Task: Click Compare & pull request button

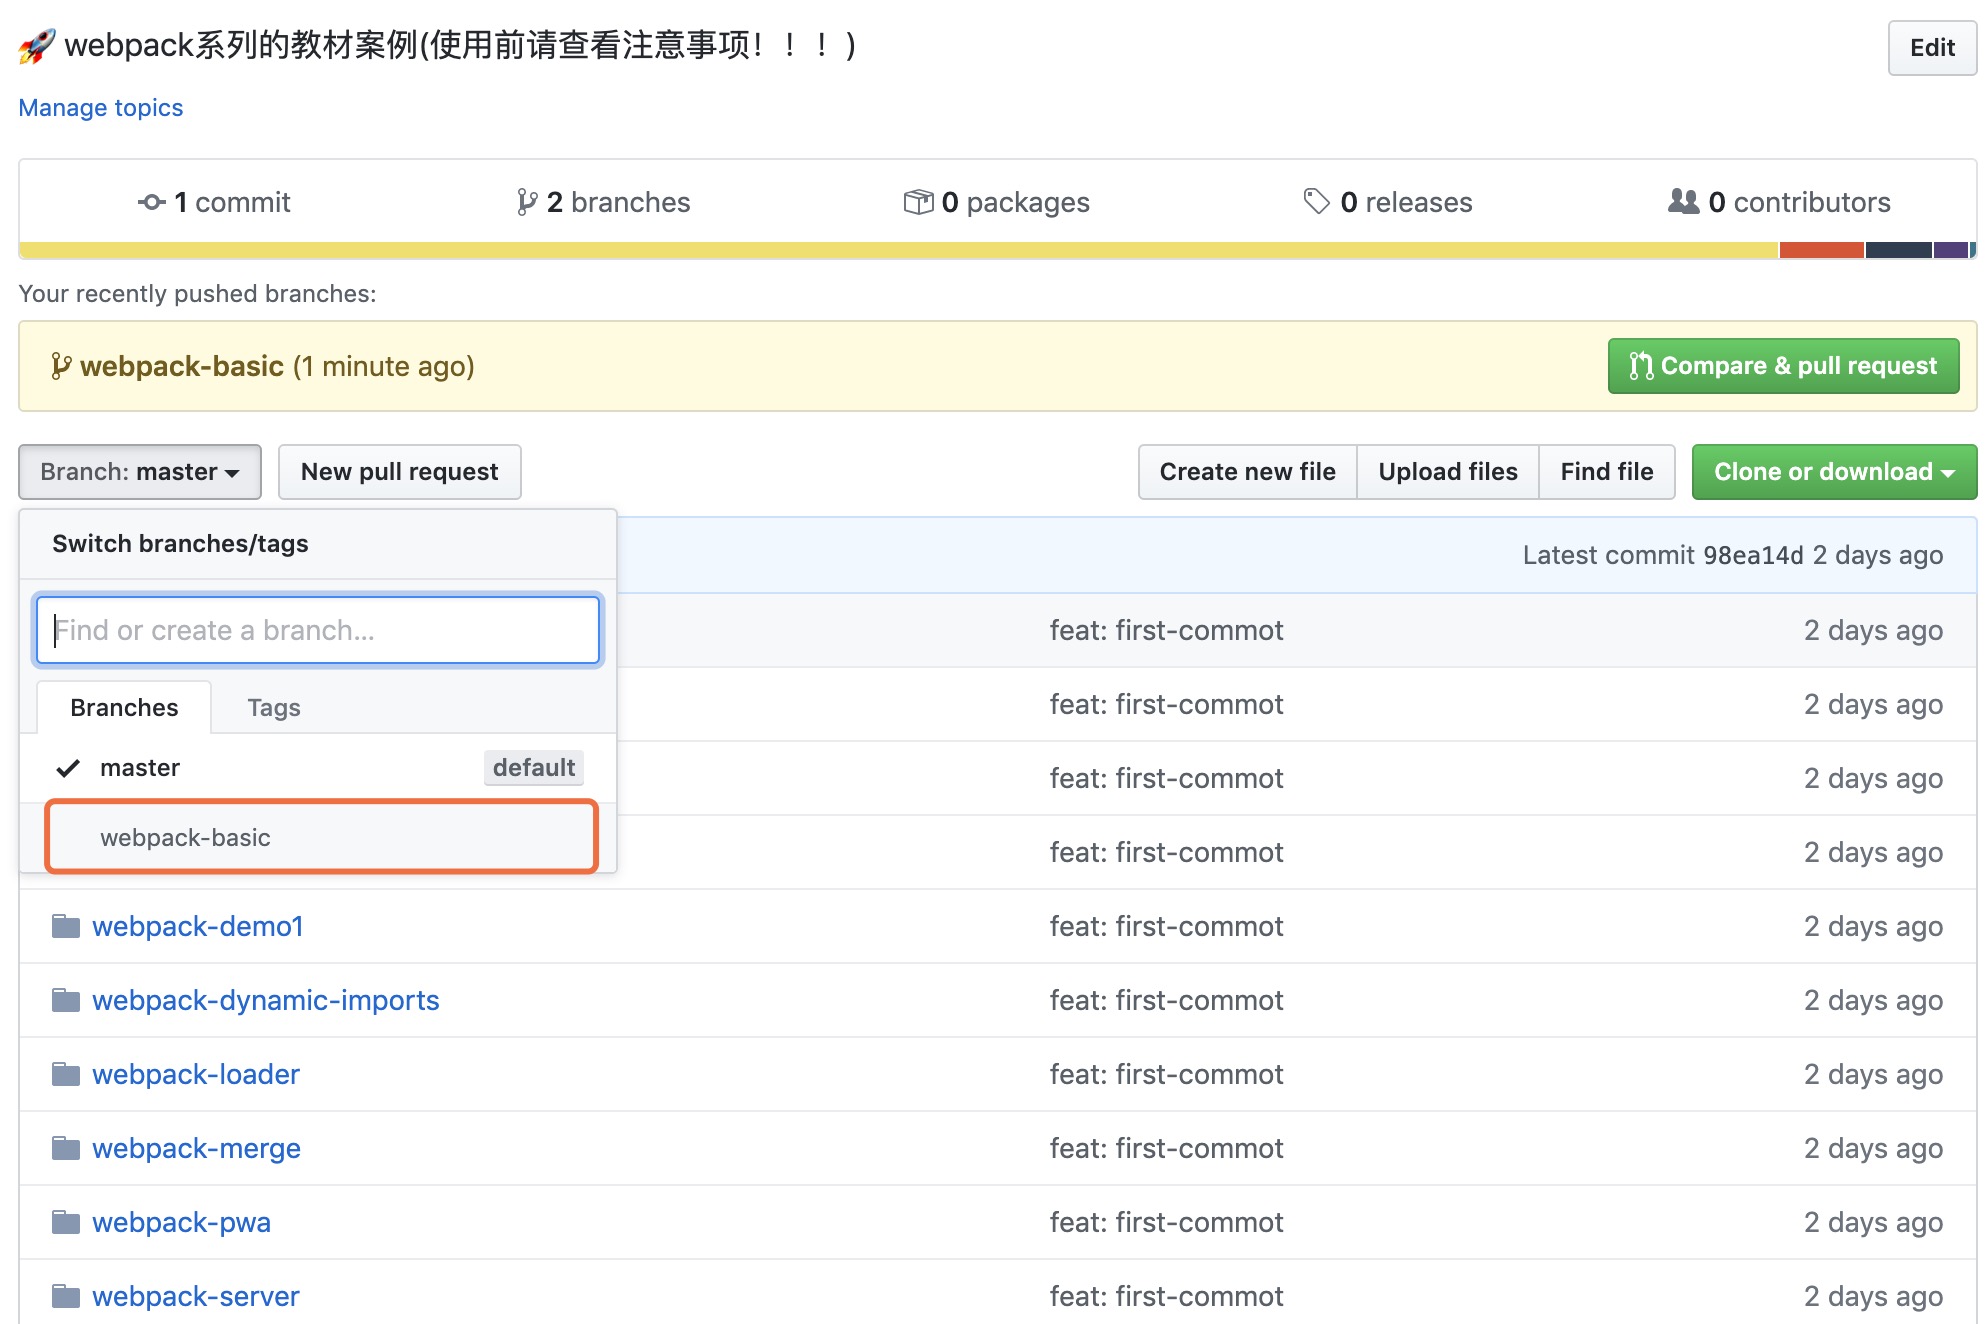Action: pos(1783,366)
